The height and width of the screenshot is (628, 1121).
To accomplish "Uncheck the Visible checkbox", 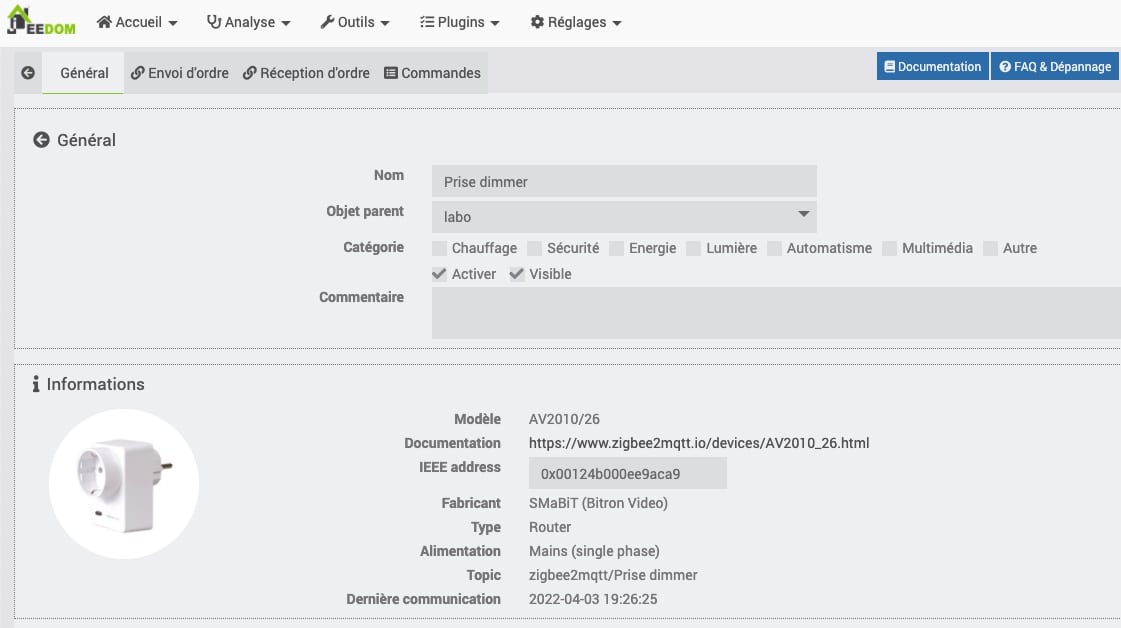I will pos(517,274).
